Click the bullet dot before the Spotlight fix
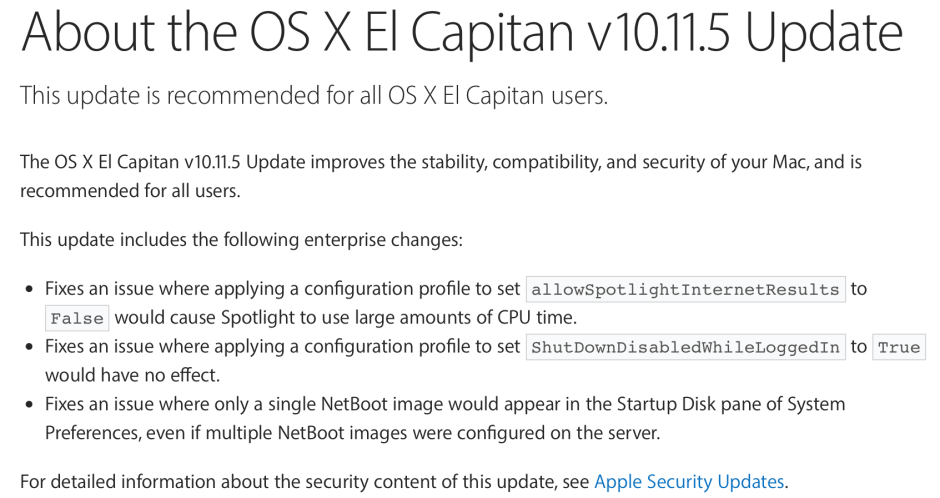The image size is (940, 498). (29, 290)
